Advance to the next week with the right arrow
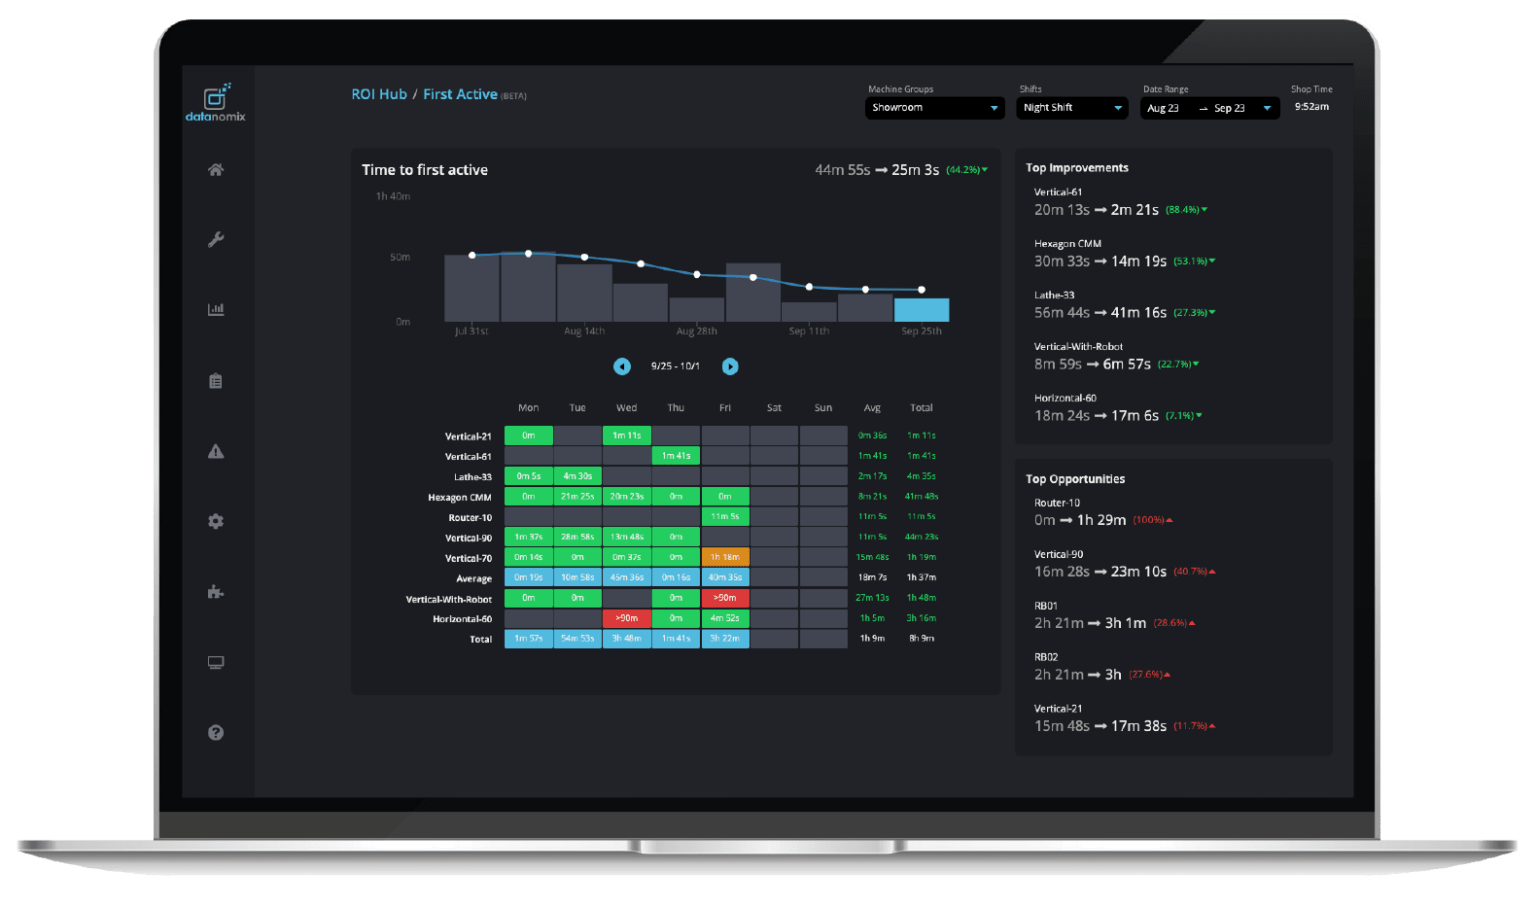This screenshot has width=1536, height=906. click(730, 366)
